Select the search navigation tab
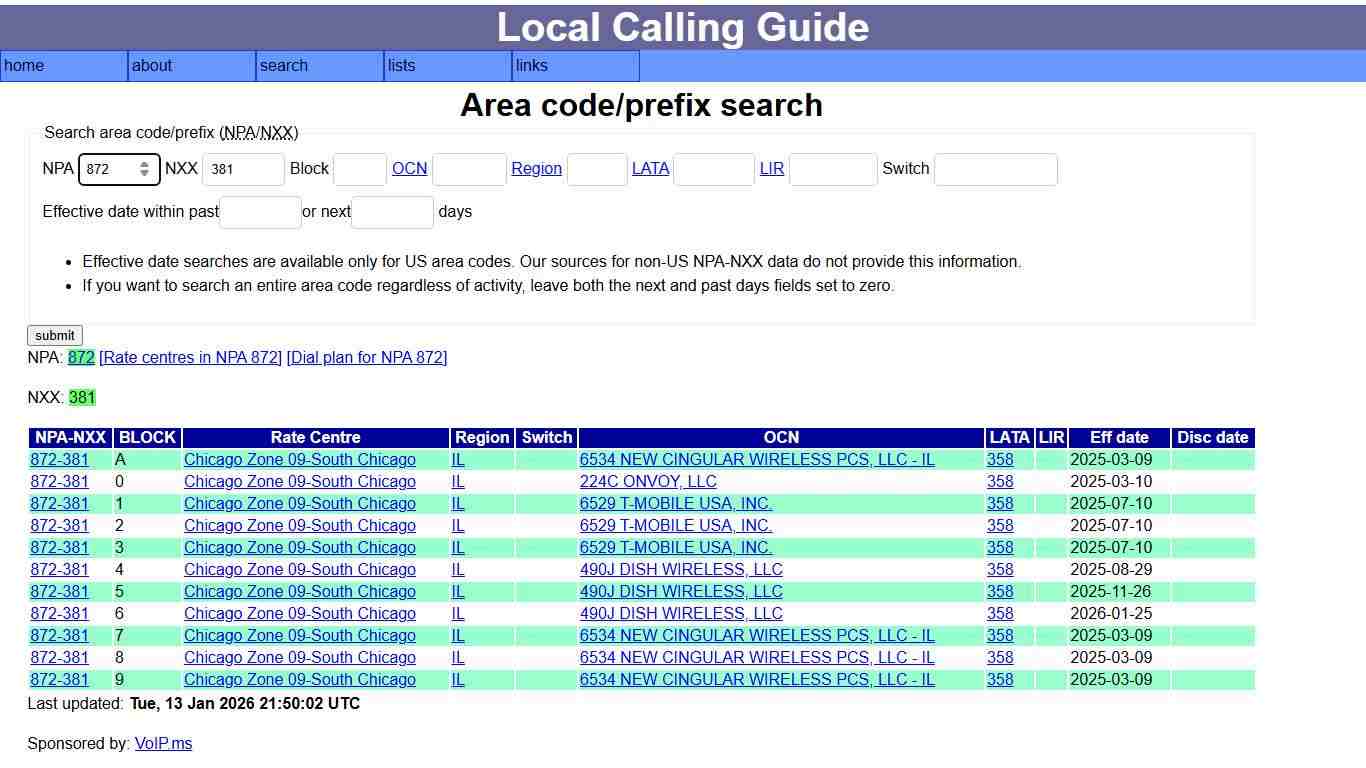Viewport: 1366px width, 768px height. [283, 66]
